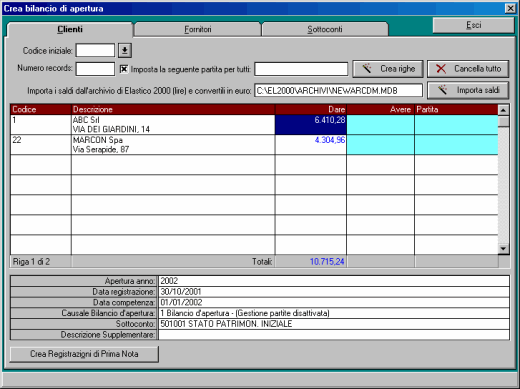Toggle 'Imposta la seguente partita per tutti' checkbox

click(x=124, y=69)
